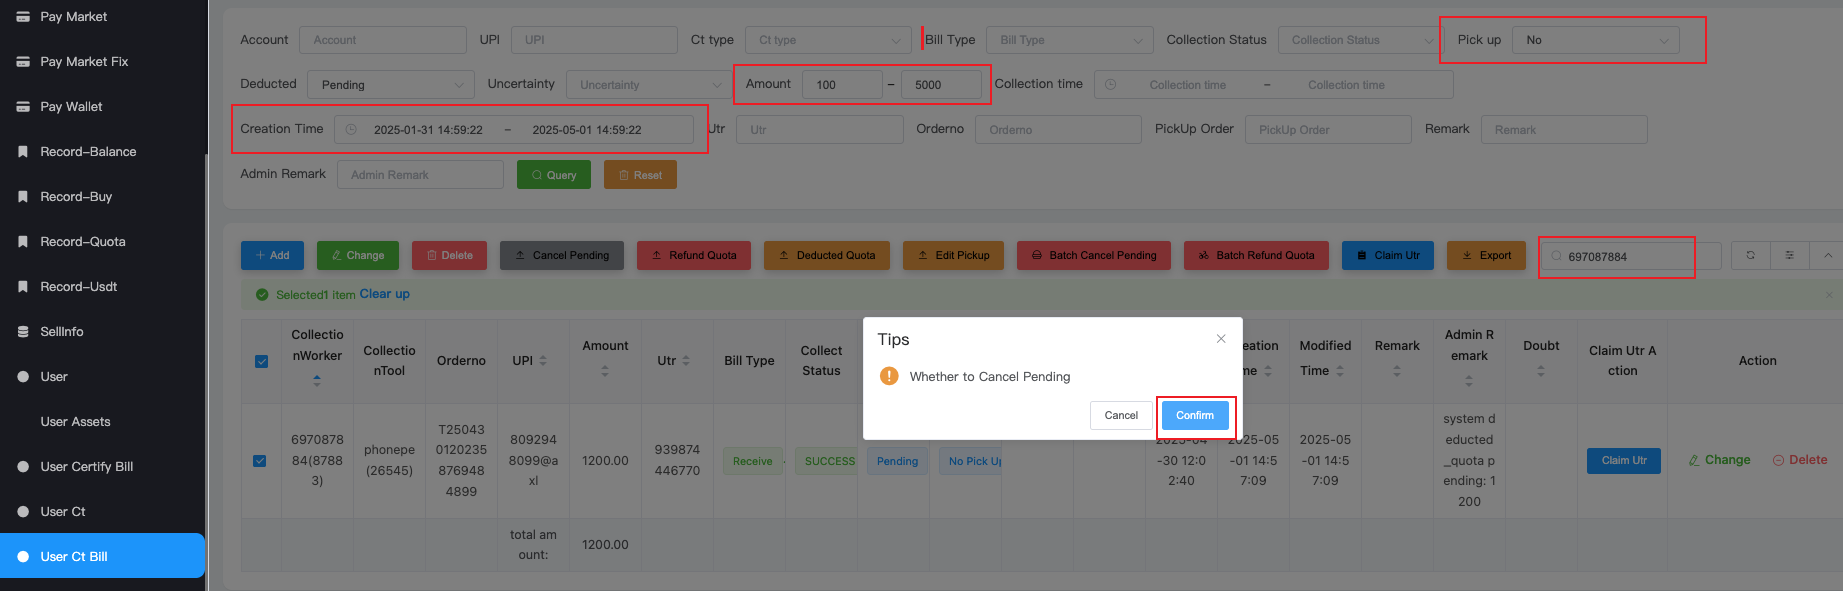The width and height of the screenshot is (1843, 591).
Task: Click the refresh icon beside the search box
Action: pos(1750,256)
